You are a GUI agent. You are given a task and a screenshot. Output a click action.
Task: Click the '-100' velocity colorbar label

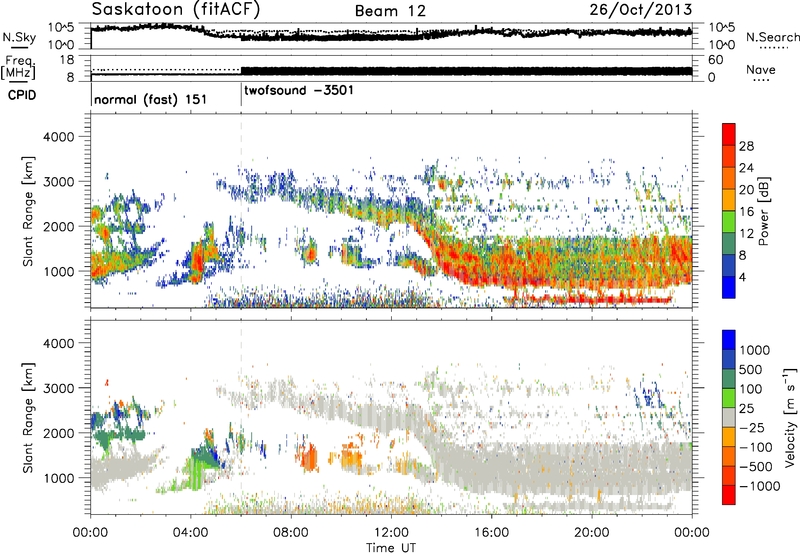coord(756,447)
